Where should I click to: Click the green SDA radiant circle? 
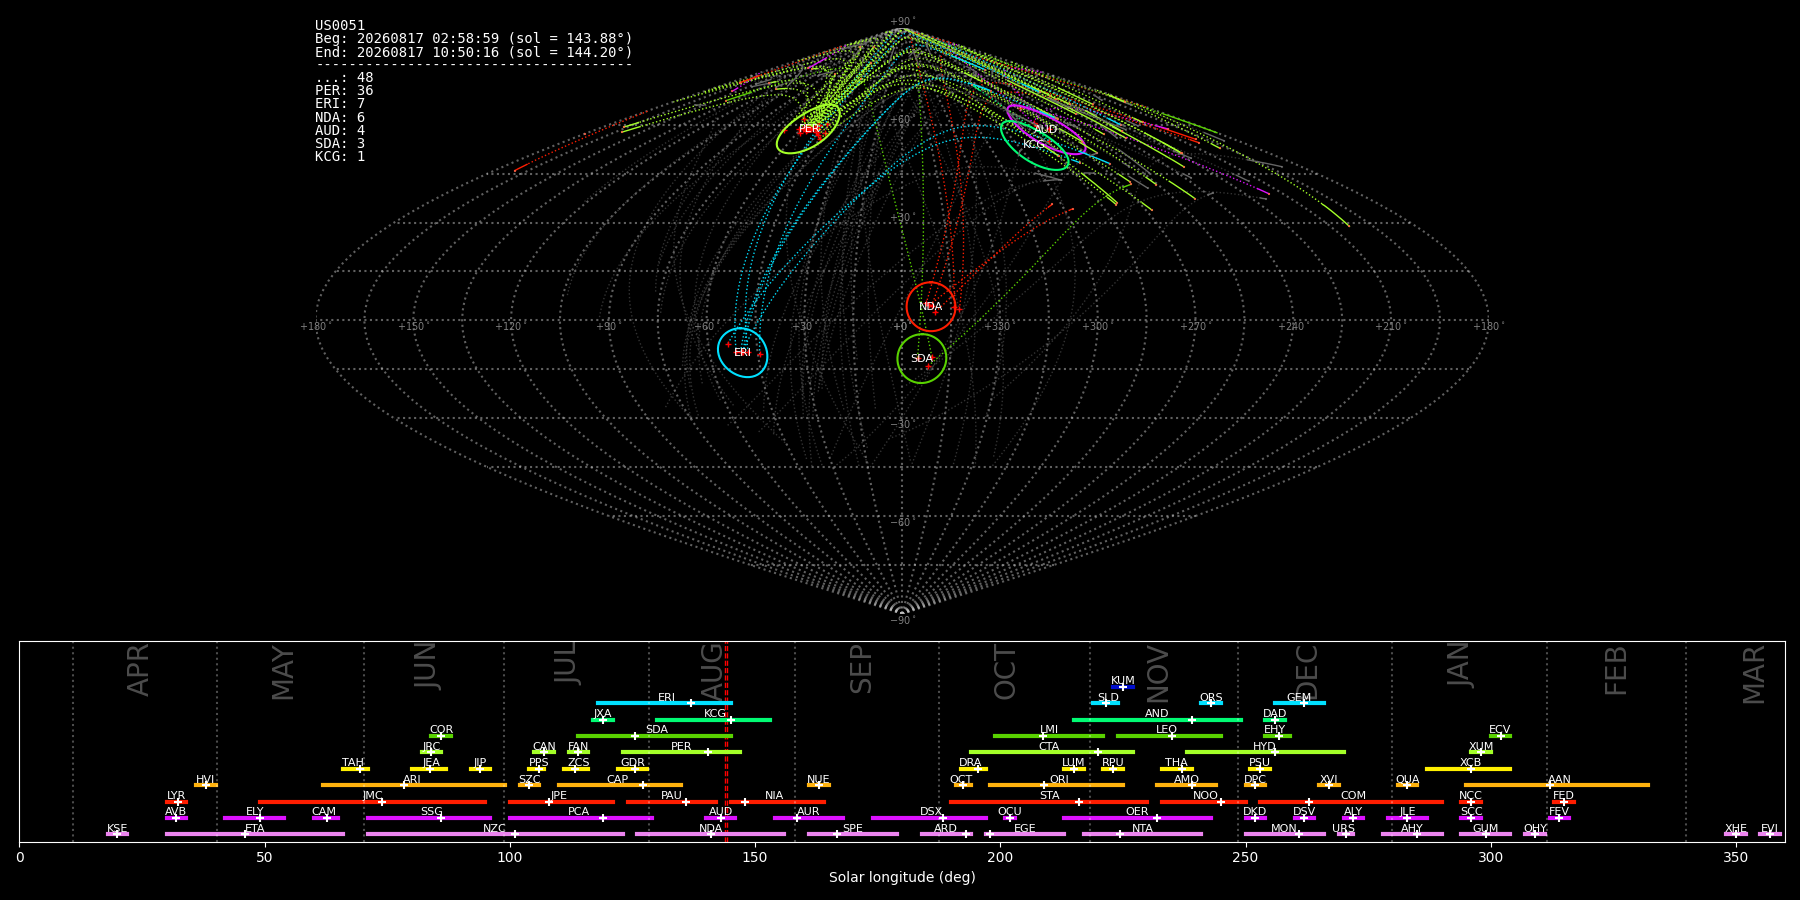[x=922, y=358]
